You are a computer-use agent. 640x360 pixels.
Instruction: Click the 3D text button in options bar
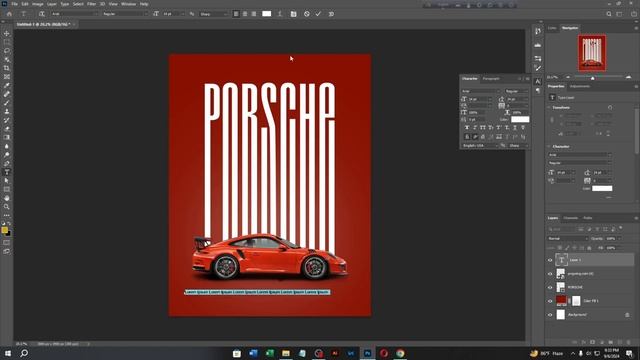[x=331, y=14]
